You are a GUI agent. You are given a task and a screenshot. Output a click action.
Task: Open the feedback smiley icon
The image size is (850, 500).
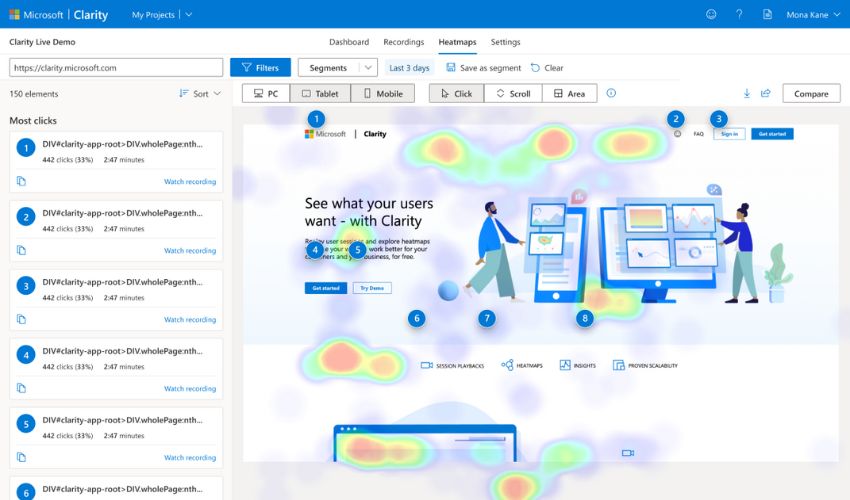711,15
